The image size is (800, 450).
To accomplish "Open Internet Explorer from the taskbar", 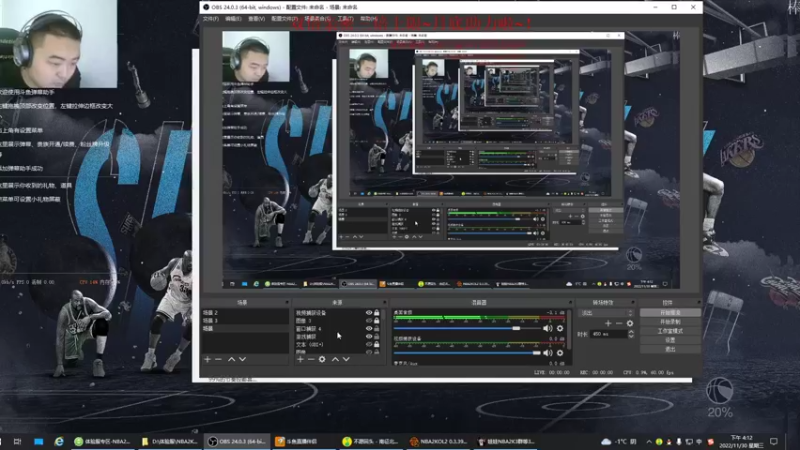I will tap(59, 441).
